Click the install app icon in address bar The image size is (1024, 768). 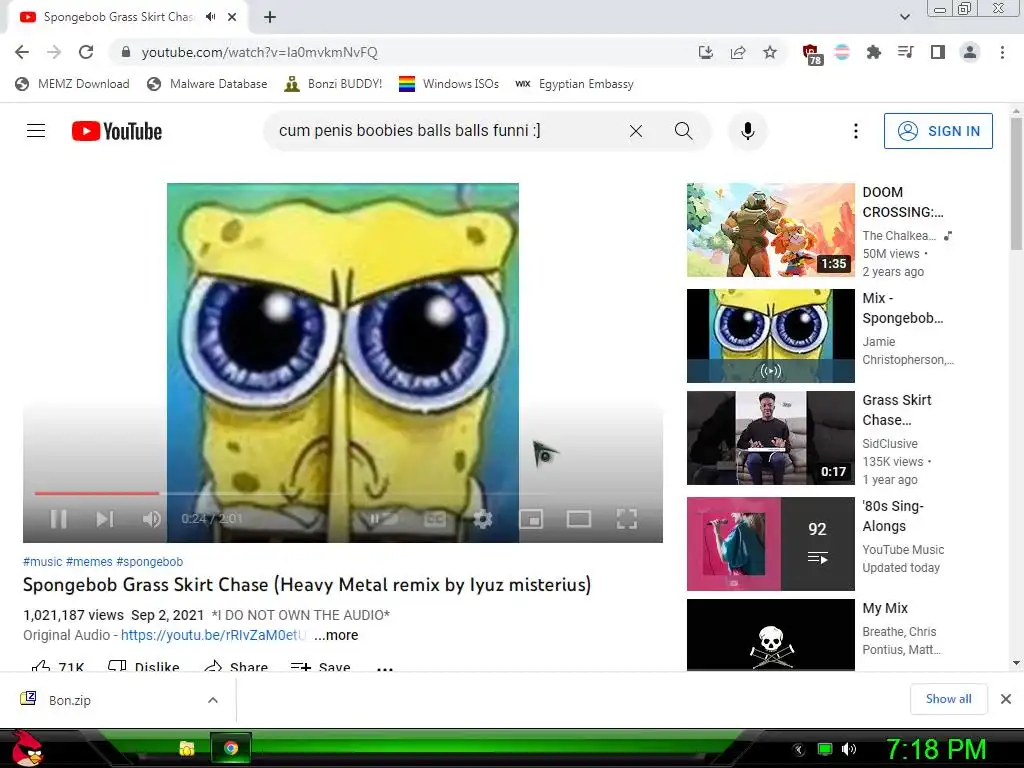point(706,52)
